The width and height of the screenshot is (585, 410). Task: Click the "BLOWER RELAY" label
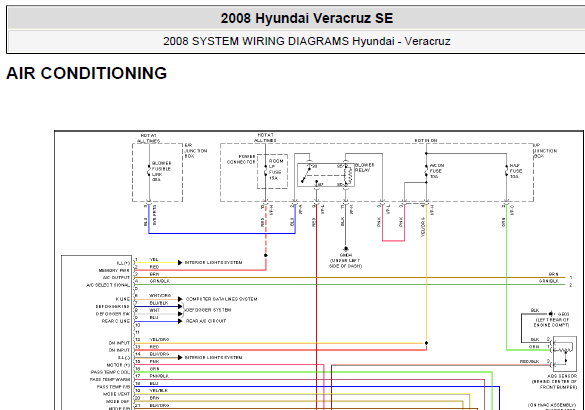click(x=365, y=167)
